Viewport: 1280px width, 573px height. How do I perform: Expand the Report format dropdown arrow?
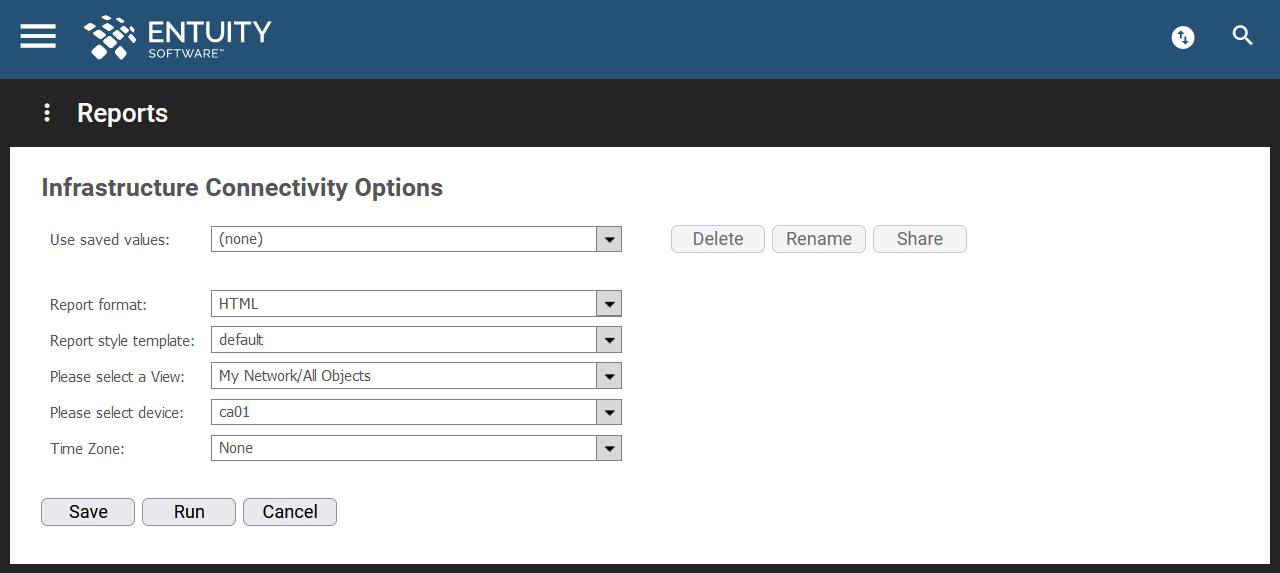[609, 304]
